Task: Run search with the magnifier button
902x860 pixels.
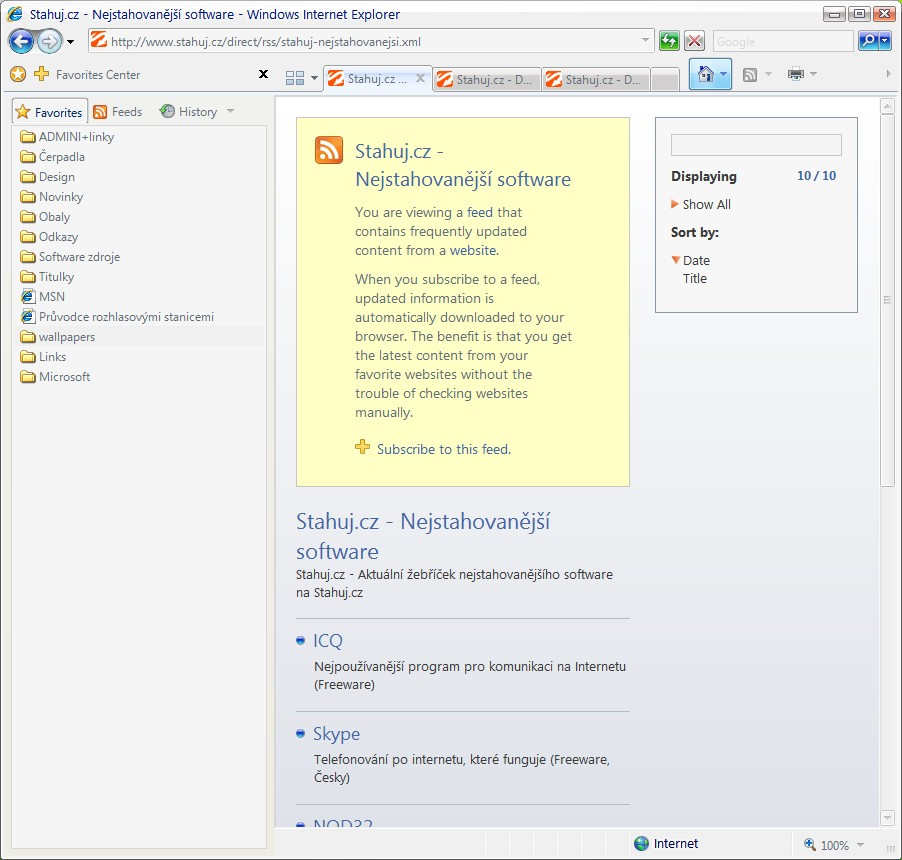Action: [x=868, y=41]
